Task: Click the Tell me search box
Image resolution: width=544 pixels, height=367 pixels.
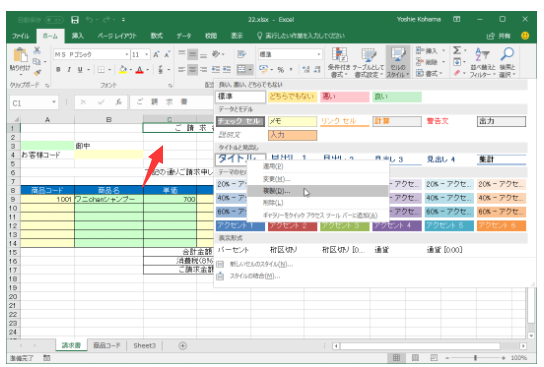Action: click(x=301, y=36)
